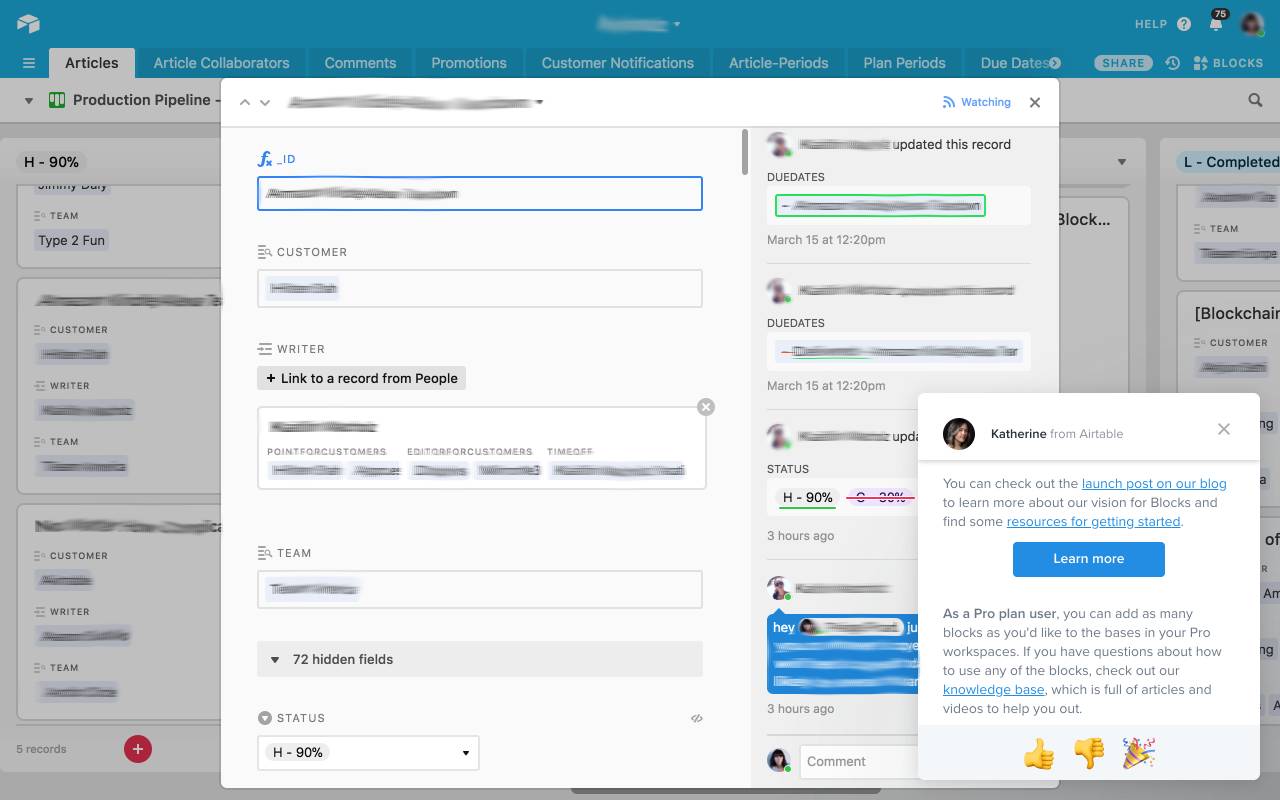
Task: Click the Production Pipeline kanban view icon
Action: coord(57,100)
